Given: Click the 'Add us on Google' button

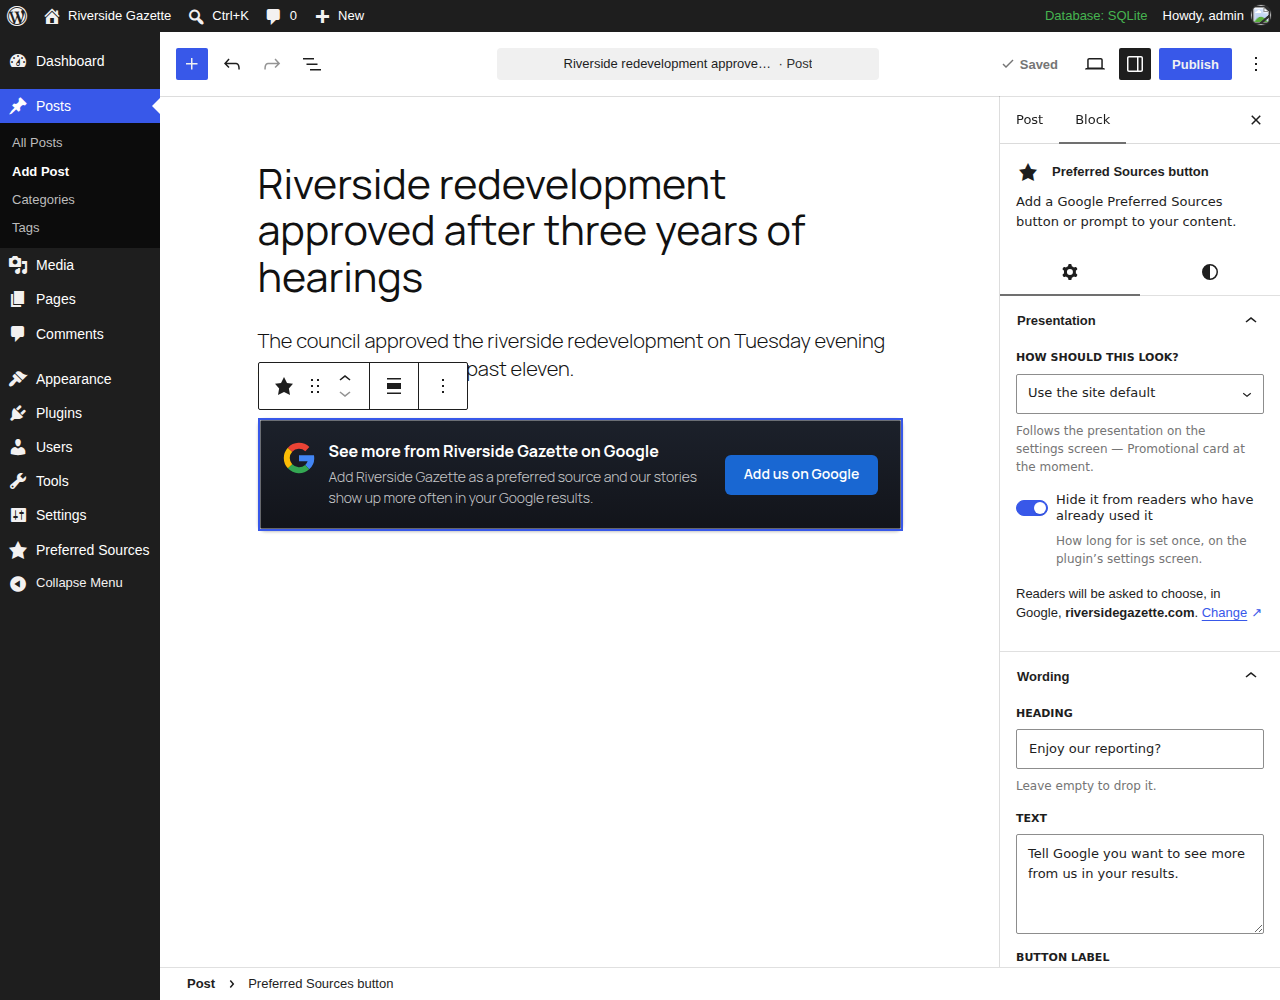Looking at the screenshot, I should (x=801, y=475).
